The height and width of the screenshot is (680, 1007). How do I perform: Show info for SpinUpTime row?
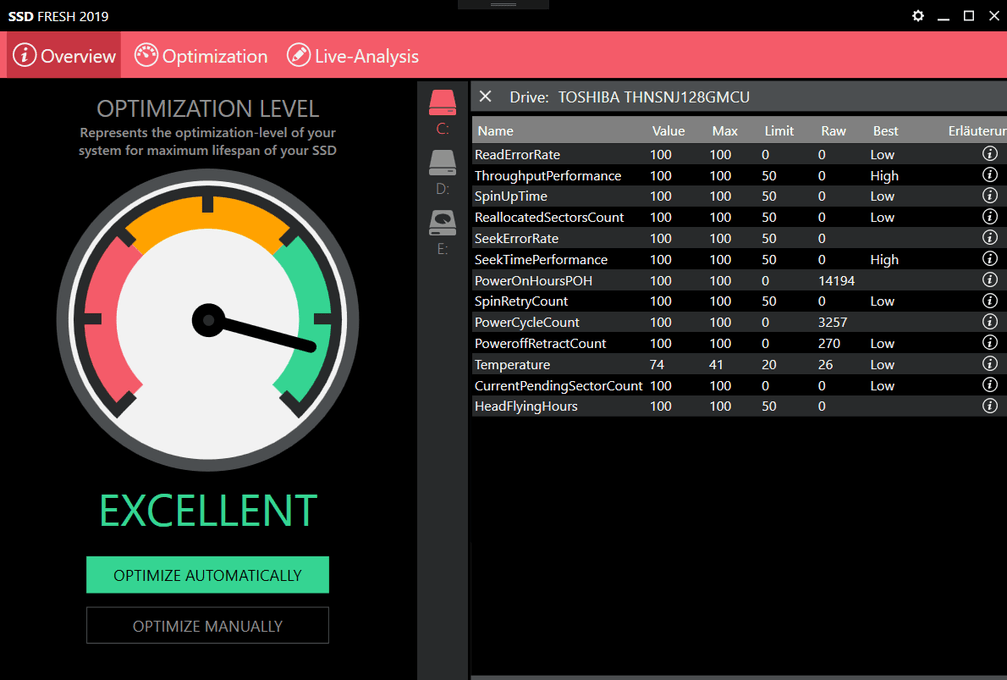click(x=990, y=195)
